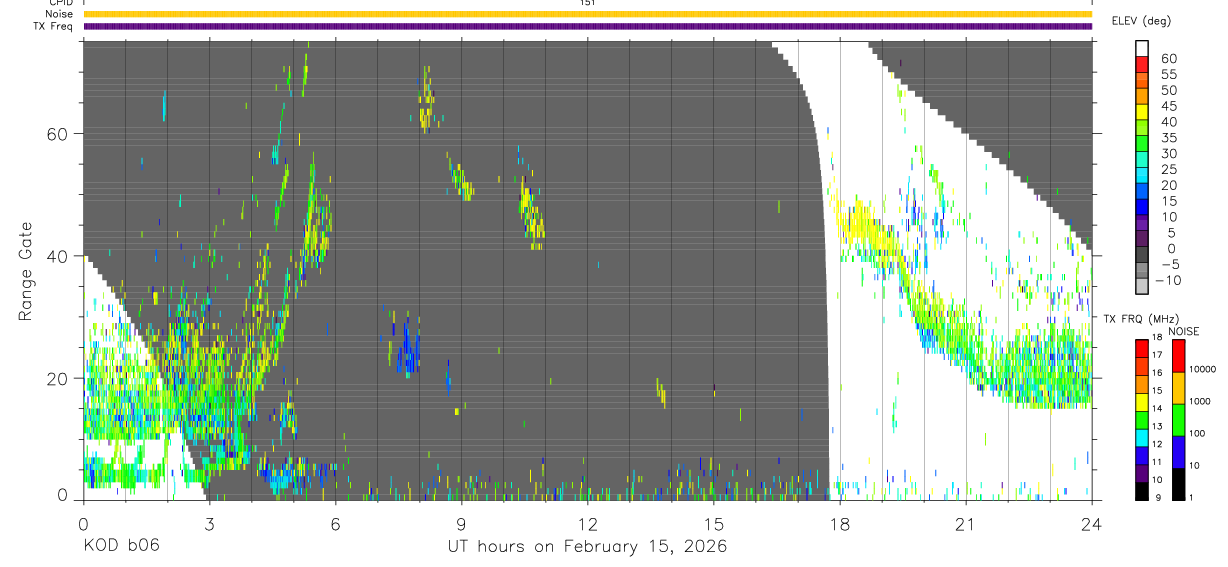Click the yellow Noise bar at top
The width and height of the screenshot is (1228, 567).
pyautogui.click(x=588, y=14)
